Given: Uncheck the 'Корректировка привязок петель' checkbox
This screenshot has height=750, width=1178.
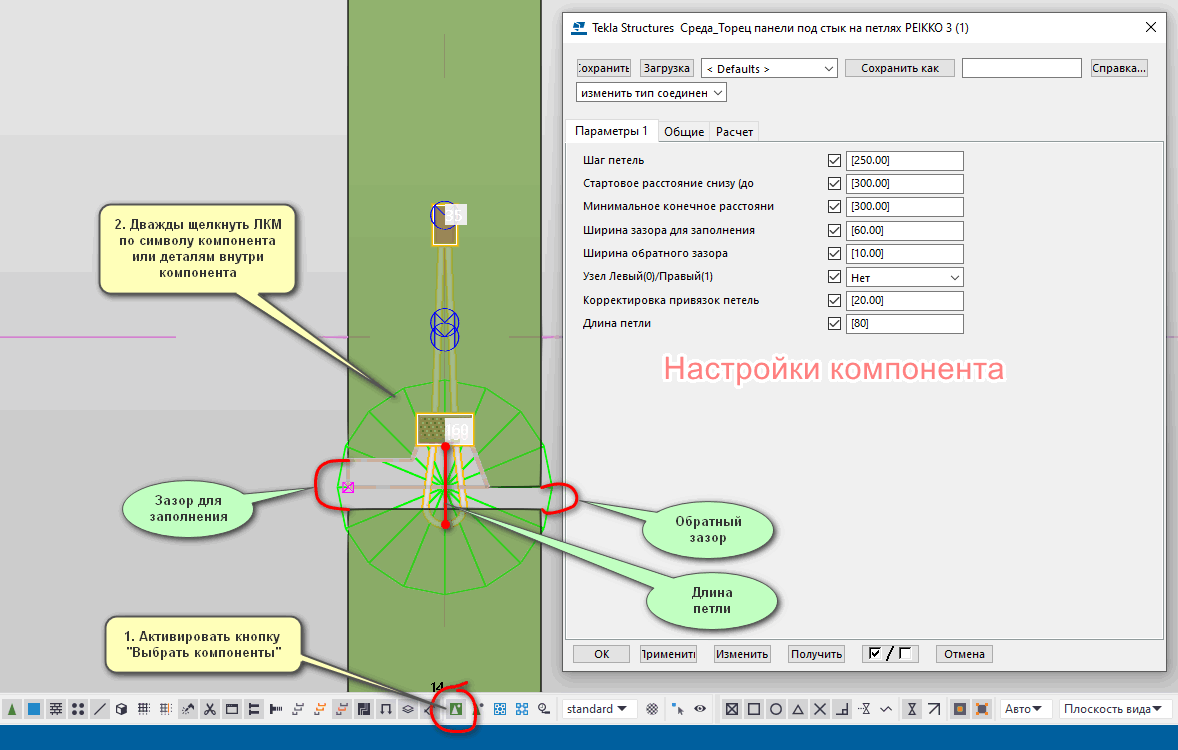Looking at the screenshot, I should tap(834, 301).
